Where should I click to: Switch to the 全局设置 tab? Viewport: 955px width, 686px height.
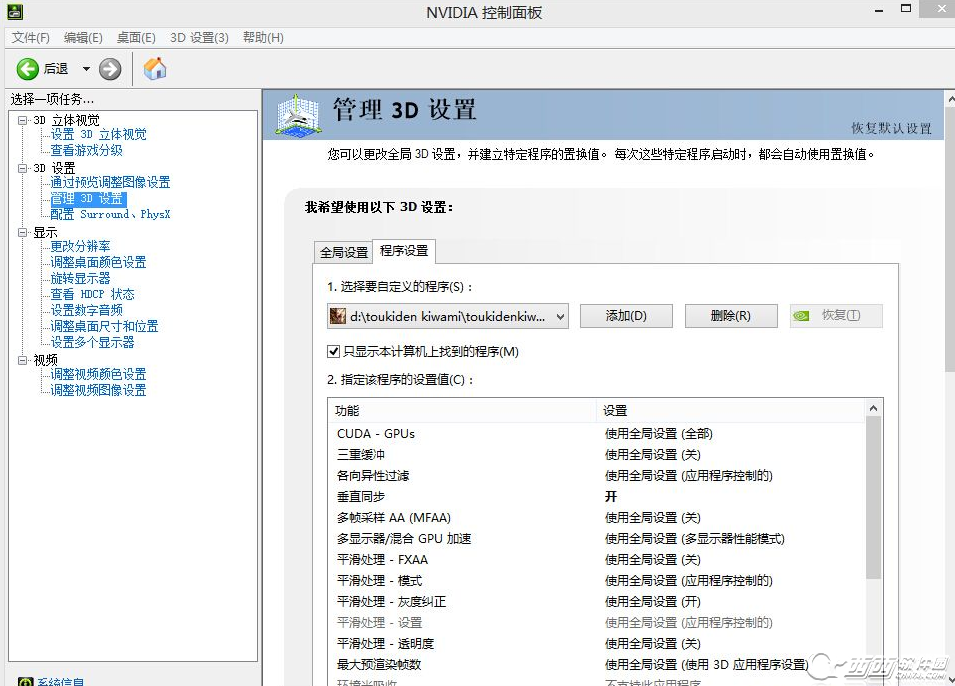click(x=343, y=252)
